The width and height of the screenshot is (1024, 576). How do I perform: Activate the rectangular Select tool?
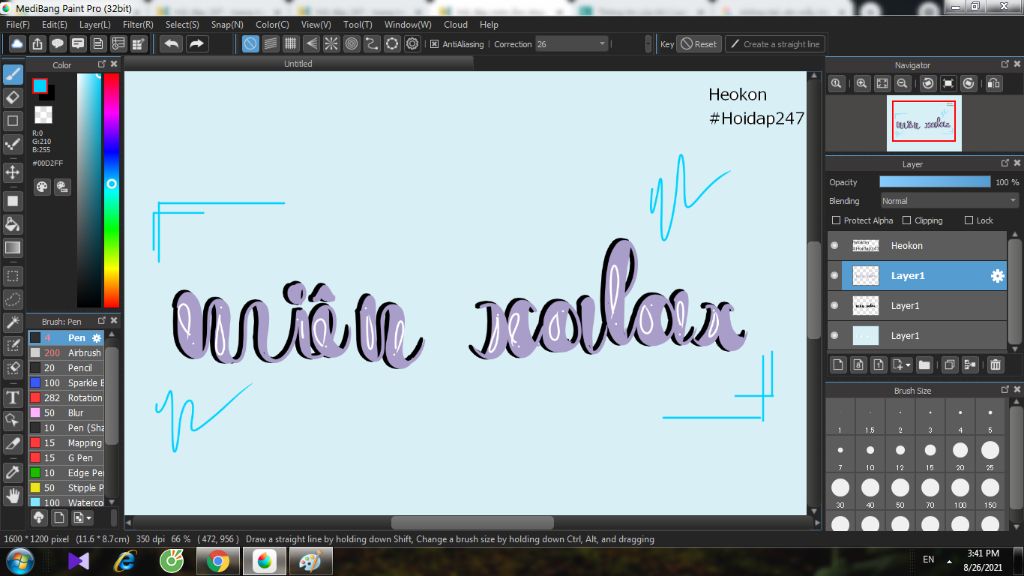click(x=13, y=276)
